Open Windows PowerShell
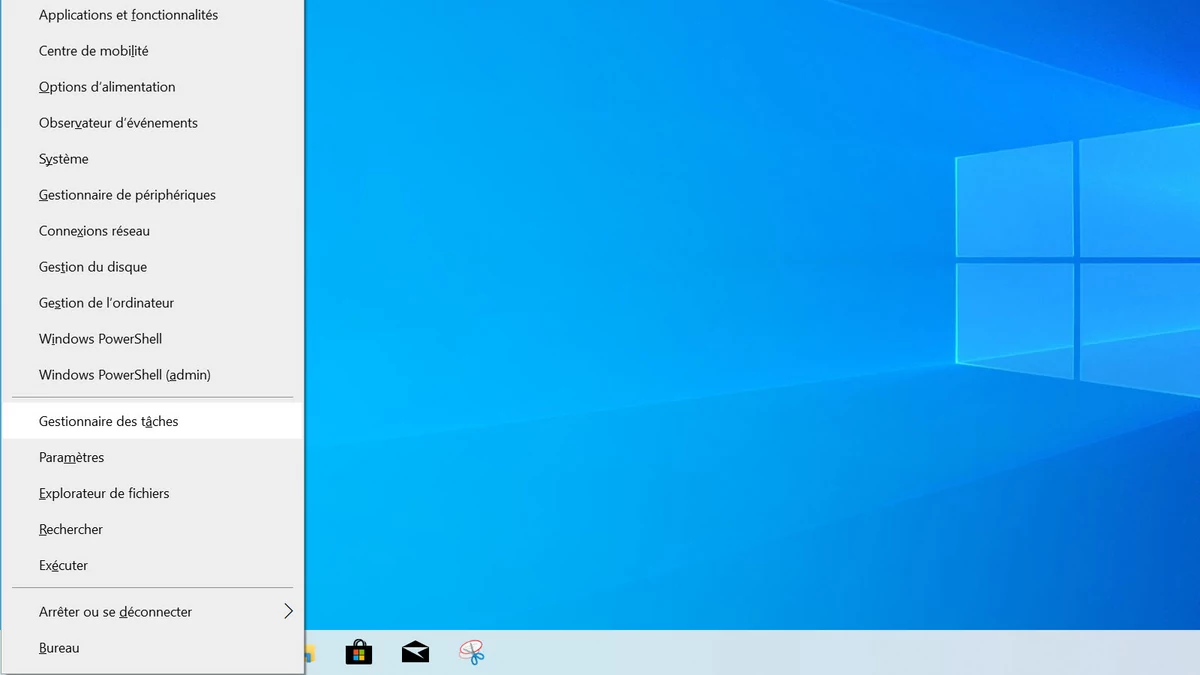Screen dimensions: 1200x675 [x=100, y=339]
